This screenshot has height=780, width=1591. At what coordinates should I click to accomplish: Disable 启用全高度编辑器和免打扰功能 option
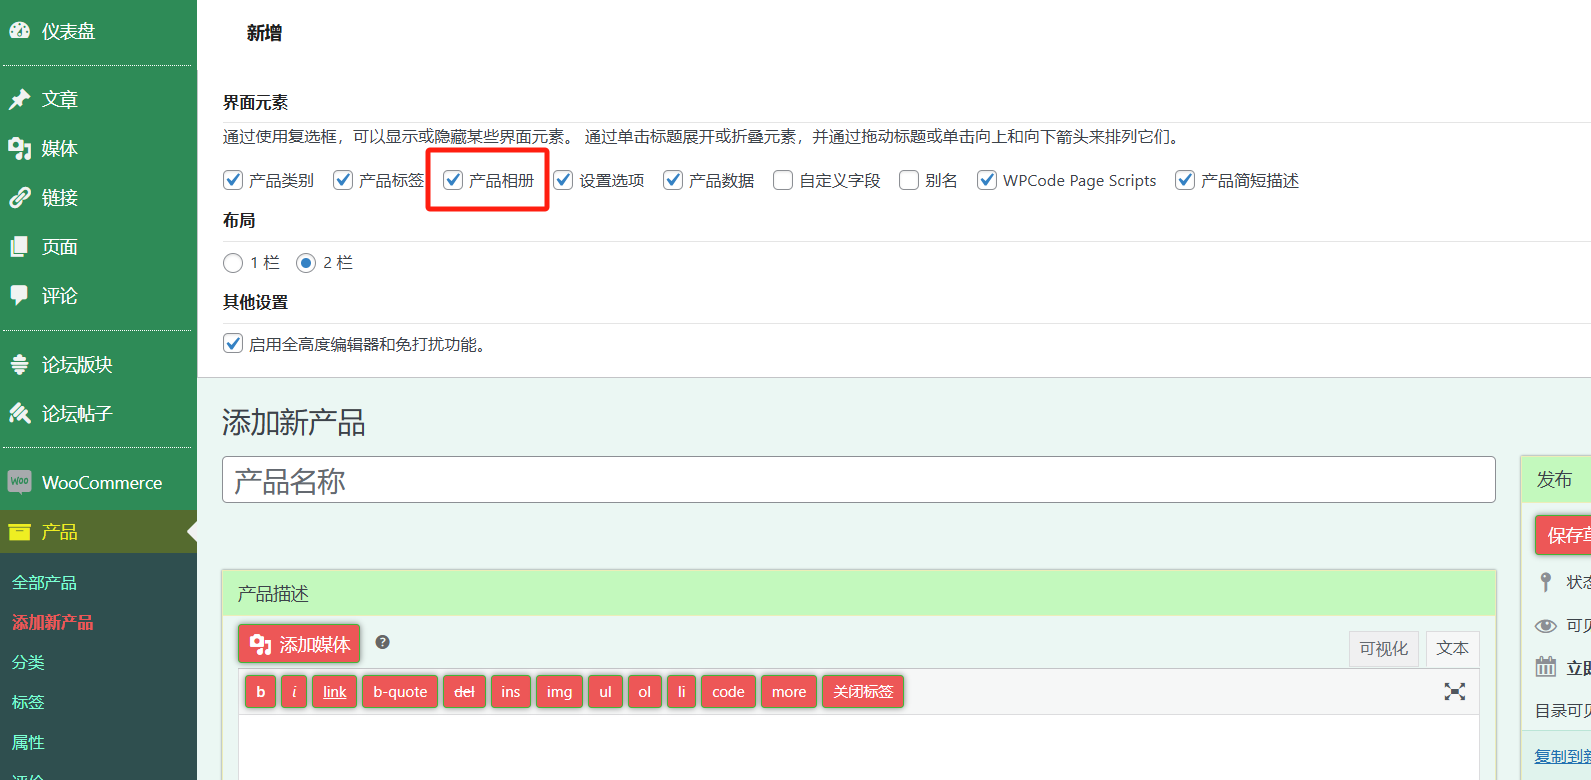click(233, 344)
